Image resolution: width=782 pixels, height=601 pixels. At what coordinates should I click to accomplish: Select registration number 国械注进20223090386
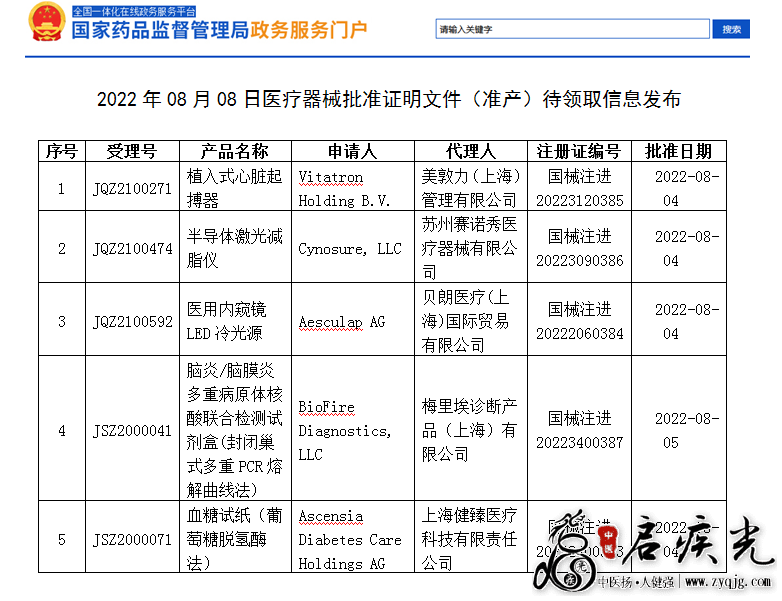580,248
